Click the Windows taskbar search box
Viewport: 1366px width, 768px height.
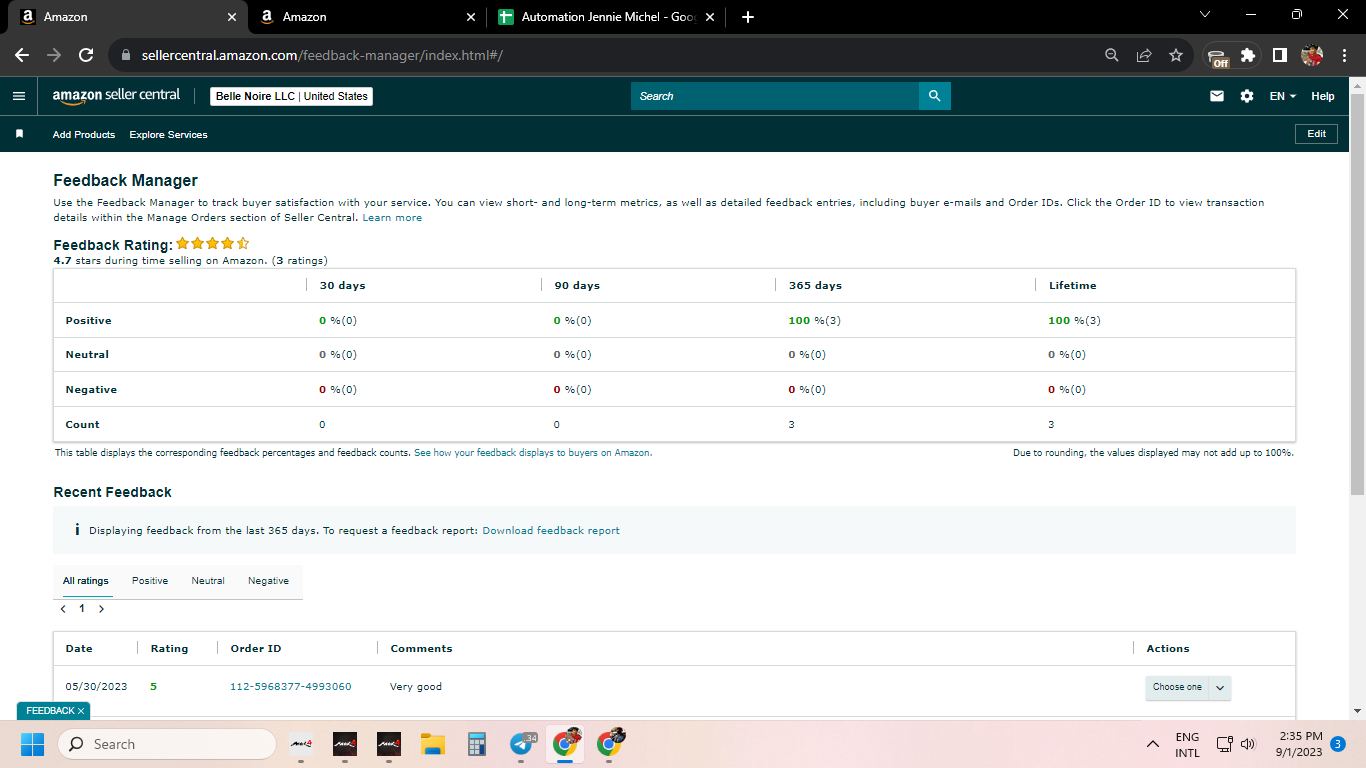[167, 744]
